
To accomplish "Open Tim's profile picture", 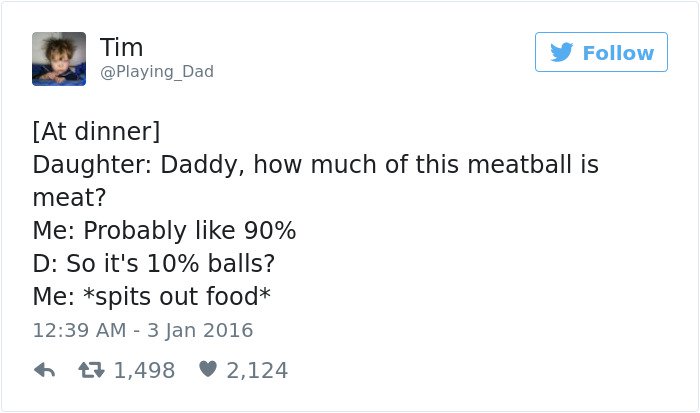I will pyautogui.click(x=59, y=59).
